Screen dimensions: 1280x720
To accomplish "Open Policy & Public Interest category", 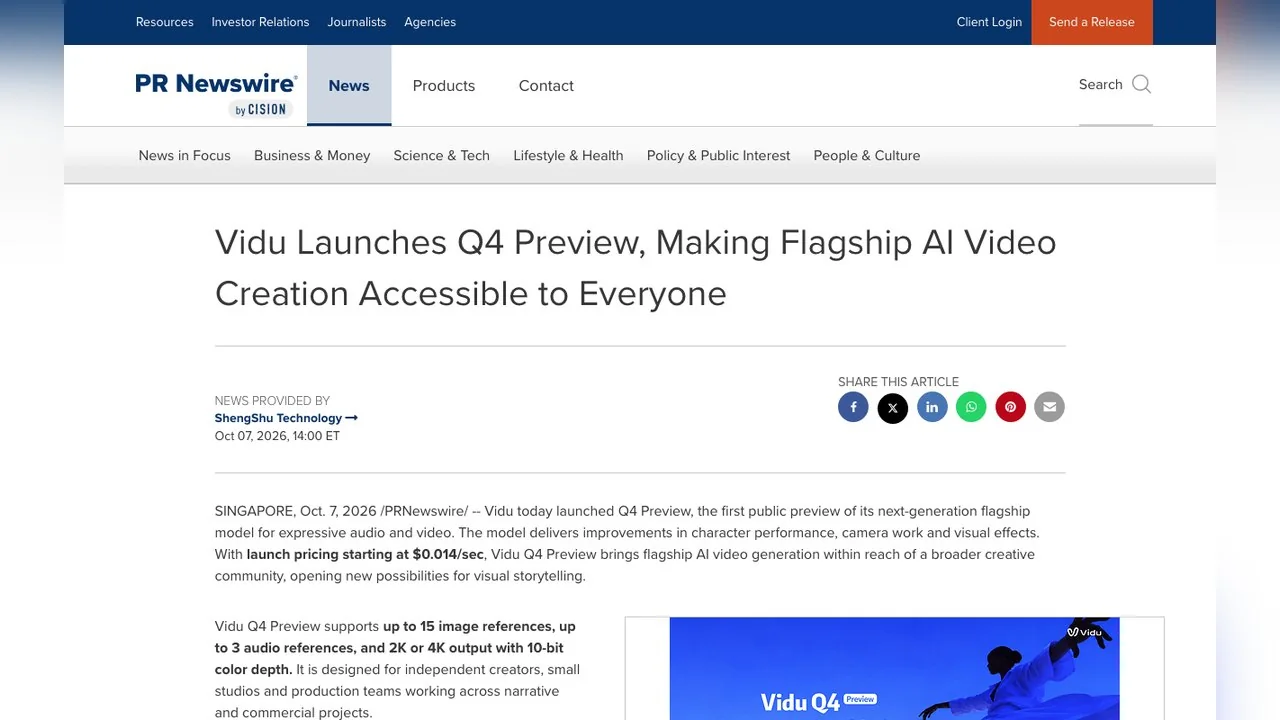I will (x=718, y=155).
